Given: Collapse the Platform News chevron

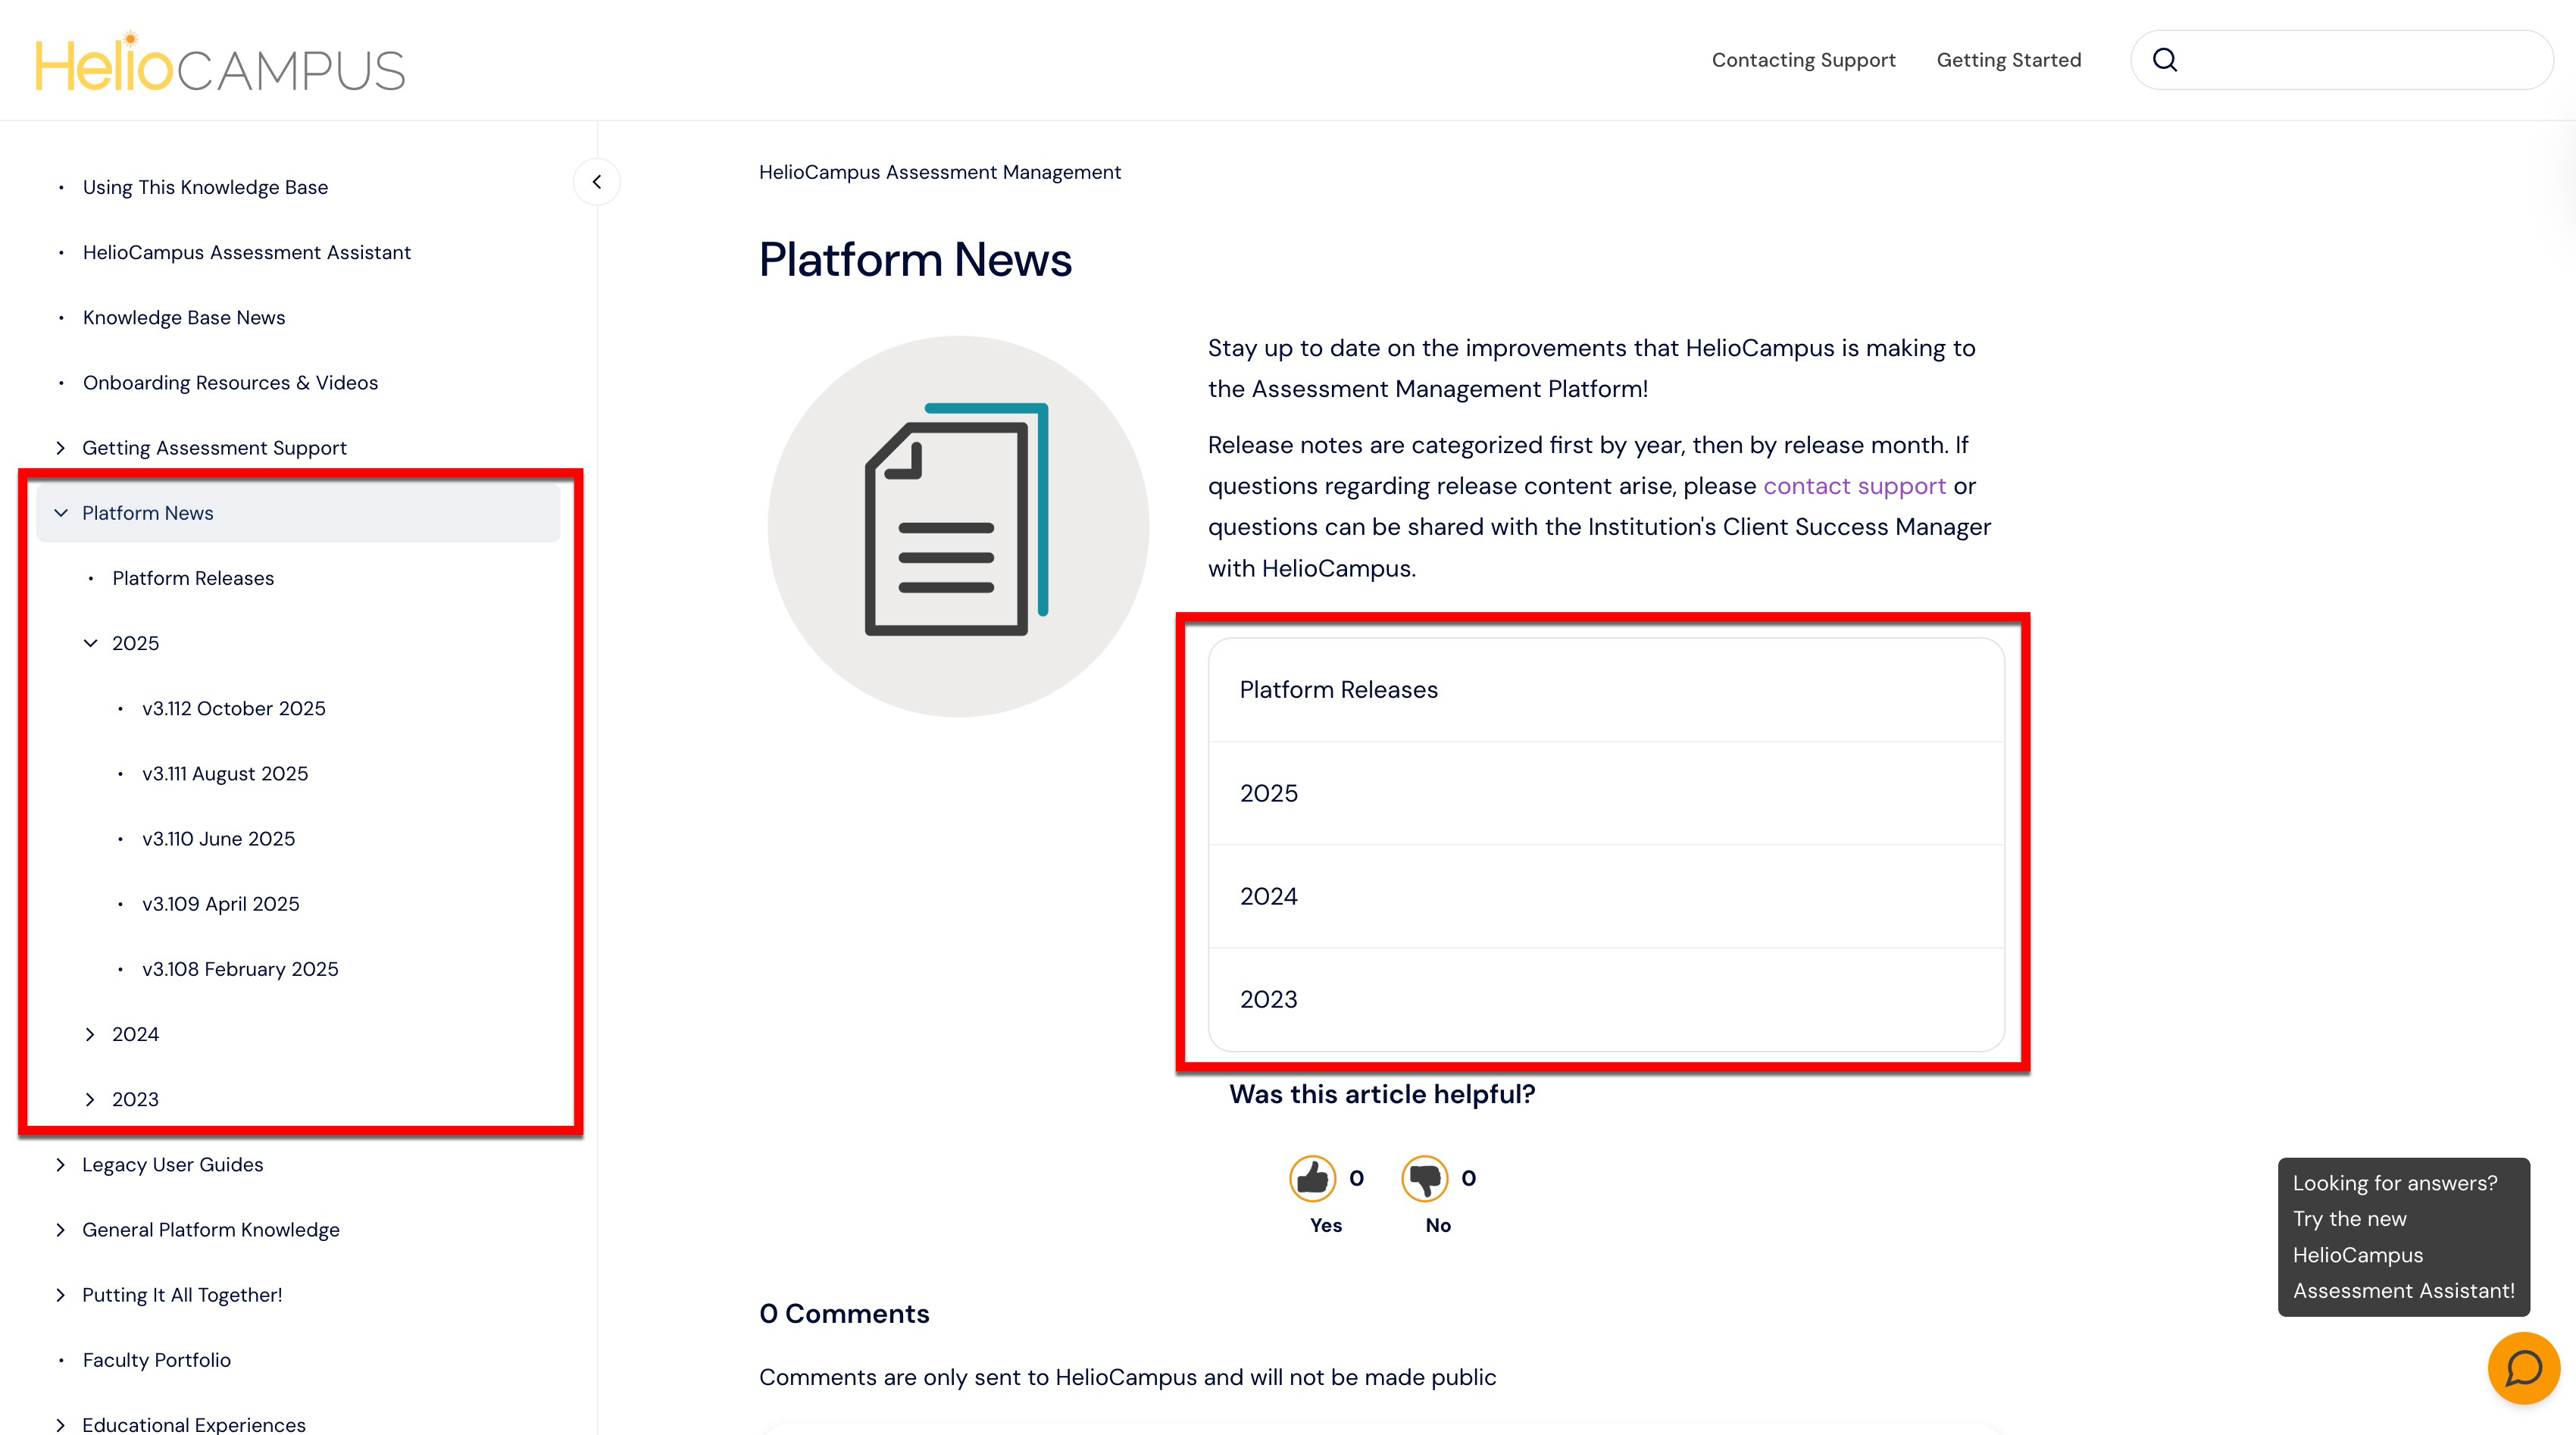Looking at the screenshot, I should [61, 513].
